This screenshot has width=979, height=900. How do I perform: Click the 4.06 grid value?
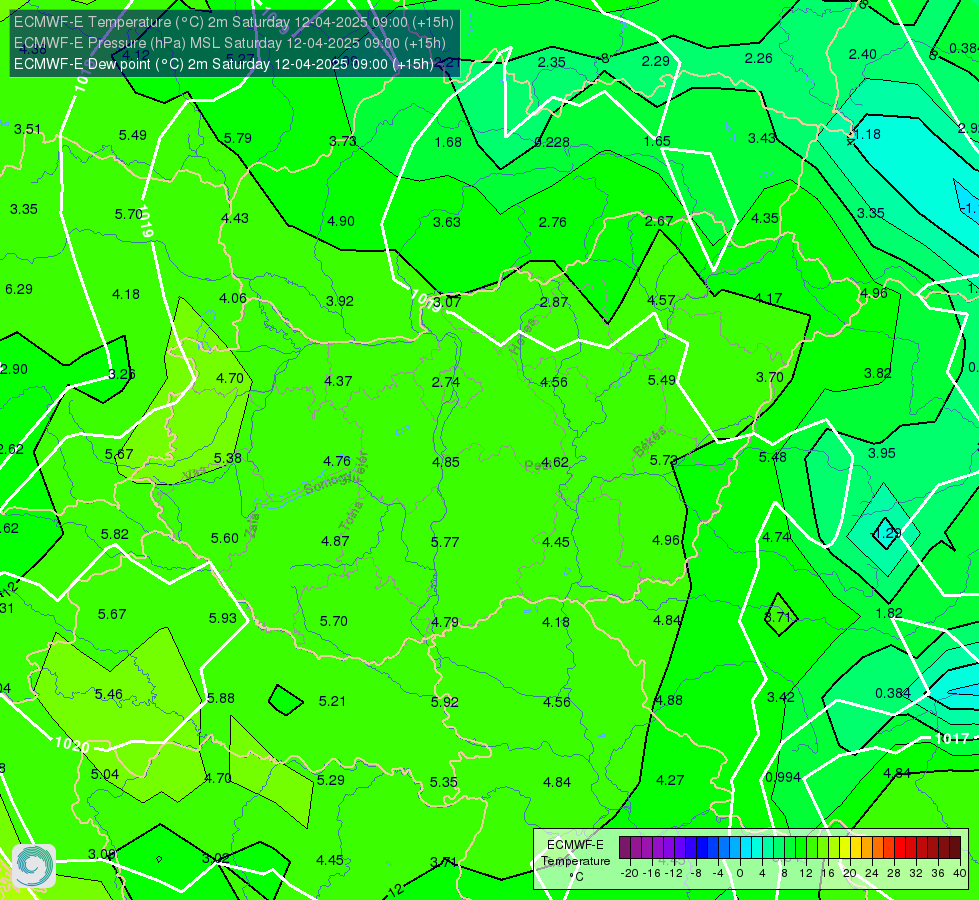[x=233, y=298]
